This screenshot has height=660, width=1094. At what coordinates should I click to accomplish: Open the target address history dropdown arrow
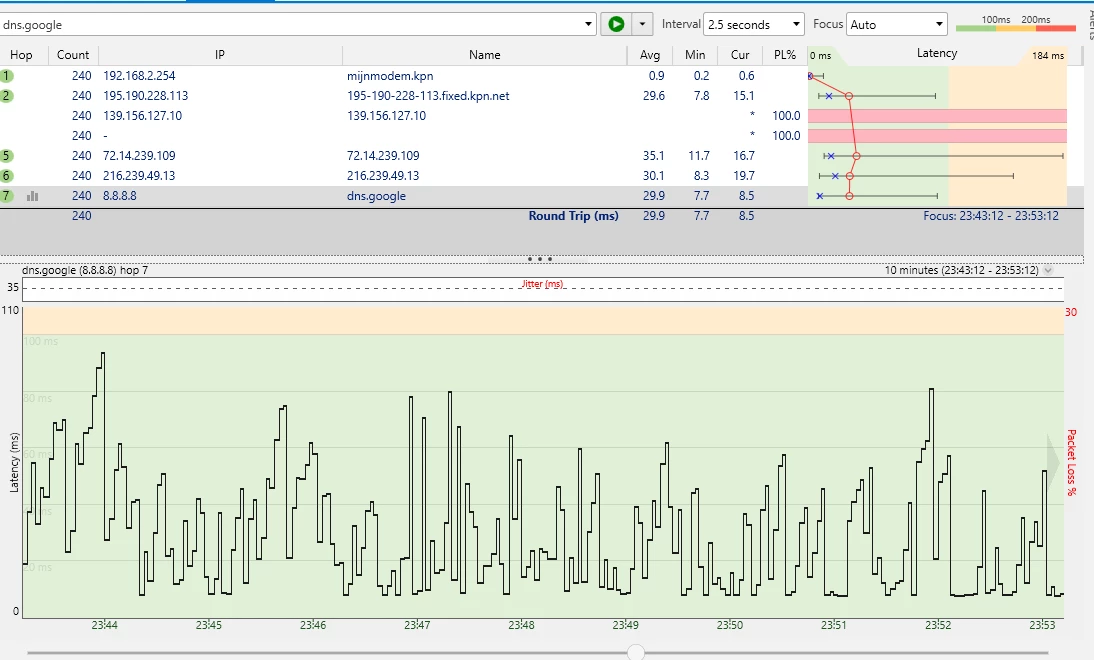click(x=588, y=24)
